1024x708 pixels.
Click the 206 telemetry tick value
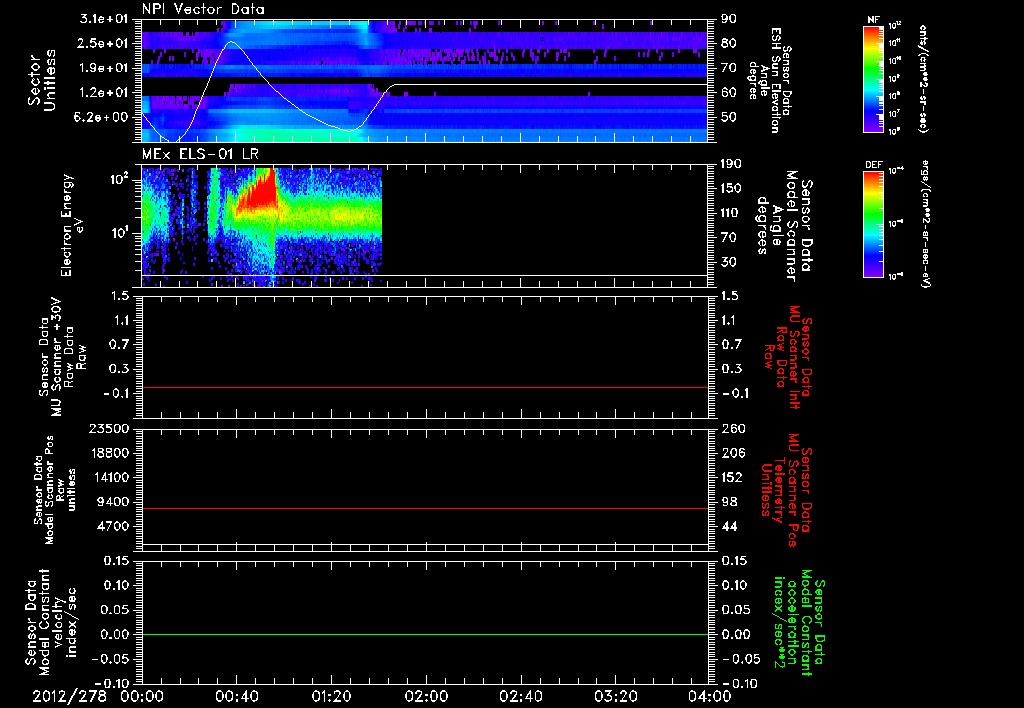click(x=733, y=453)
